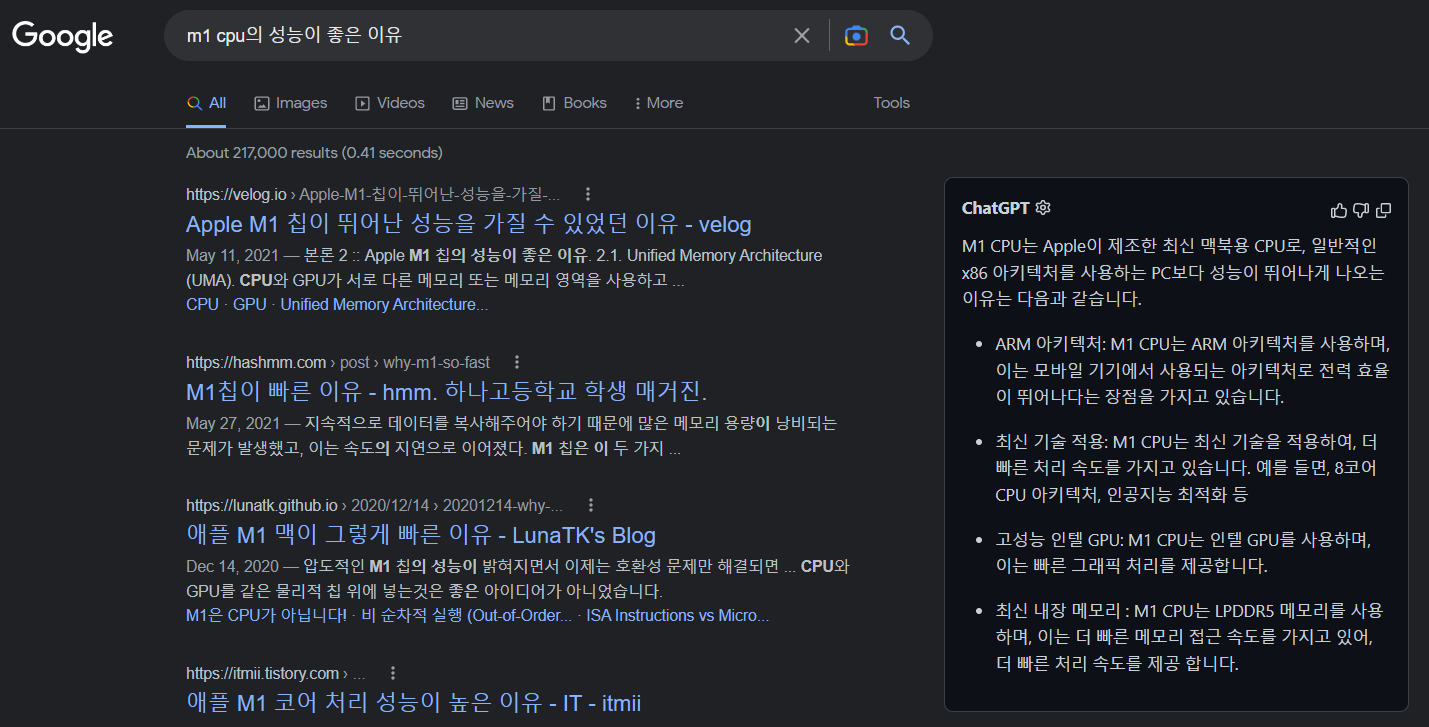Click the '고성능 인텔 GPU' bullet in ChatGPT answer

(x=1183, y=553)
